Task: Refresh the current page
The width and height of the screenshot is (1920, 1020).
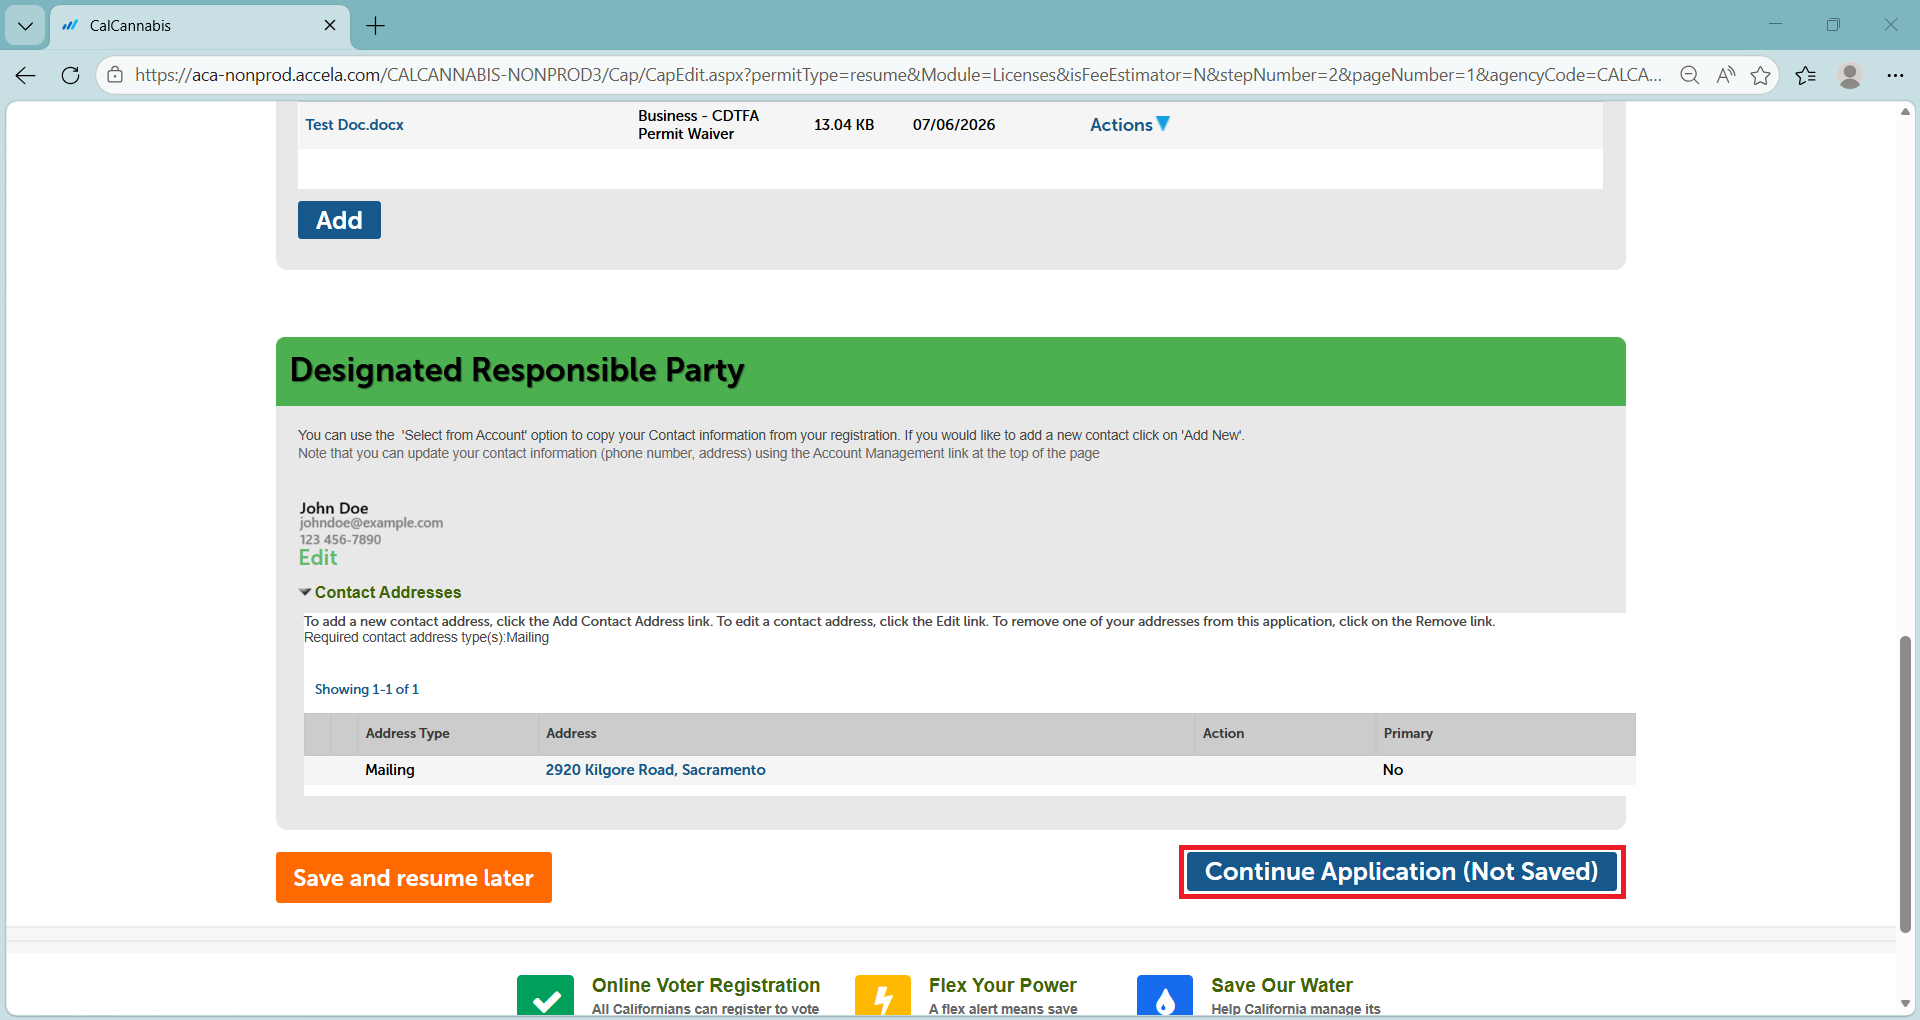Action: pos(70,75)
